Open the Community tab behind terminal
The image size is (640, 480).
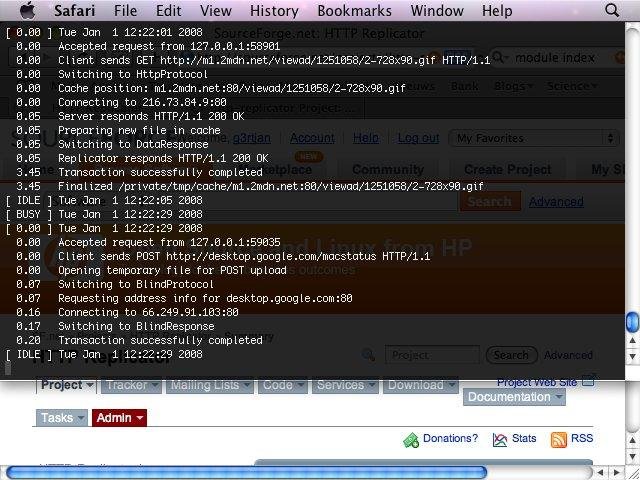[x=388, y=169]
